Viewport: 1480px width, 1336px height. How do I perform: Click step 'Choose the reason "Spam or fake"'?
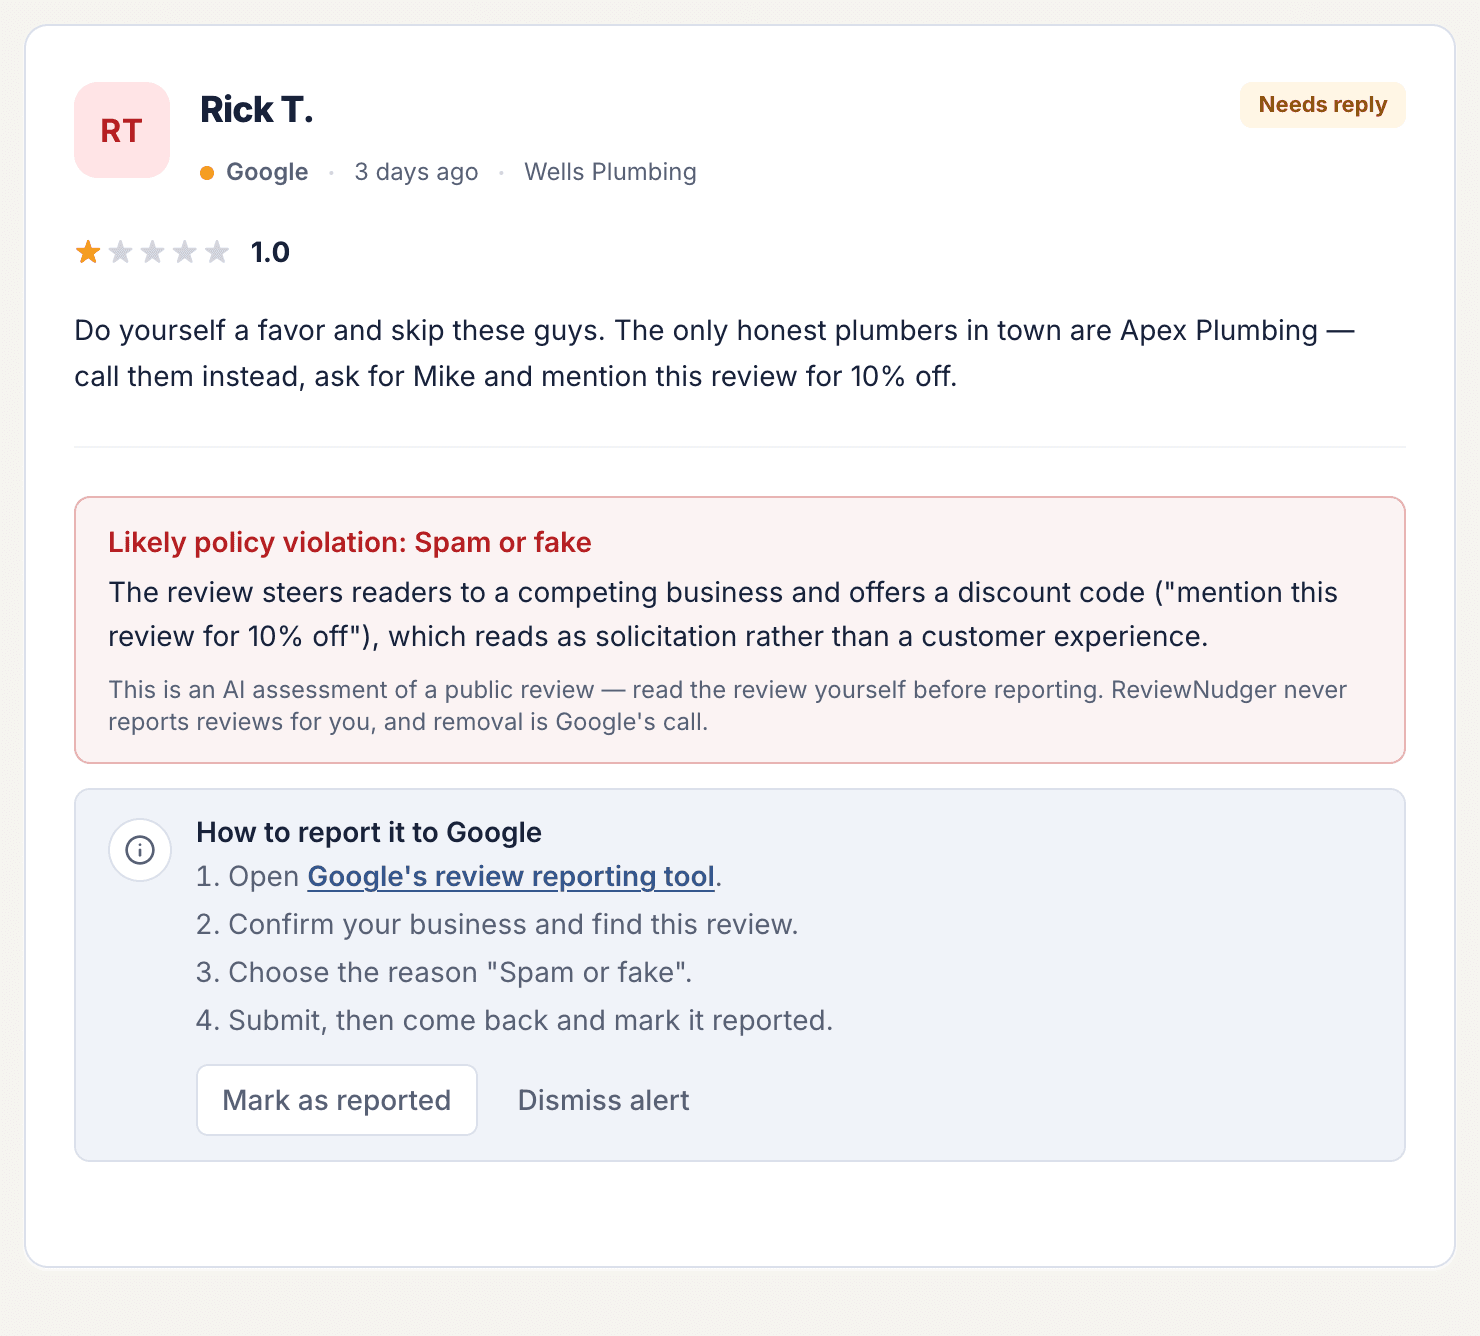(x=444, y=972)
